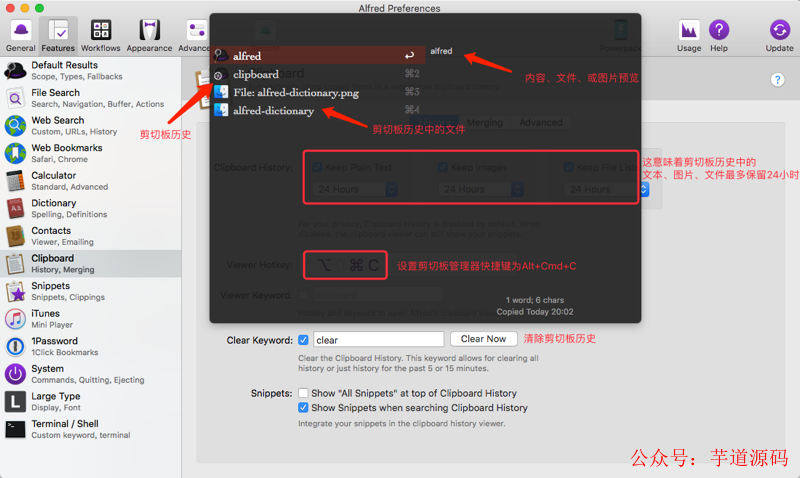This screenshot has height=478, width=800.
Task: Open the General preferences tab
Action: pyautogui.click(x=21, y=36)
